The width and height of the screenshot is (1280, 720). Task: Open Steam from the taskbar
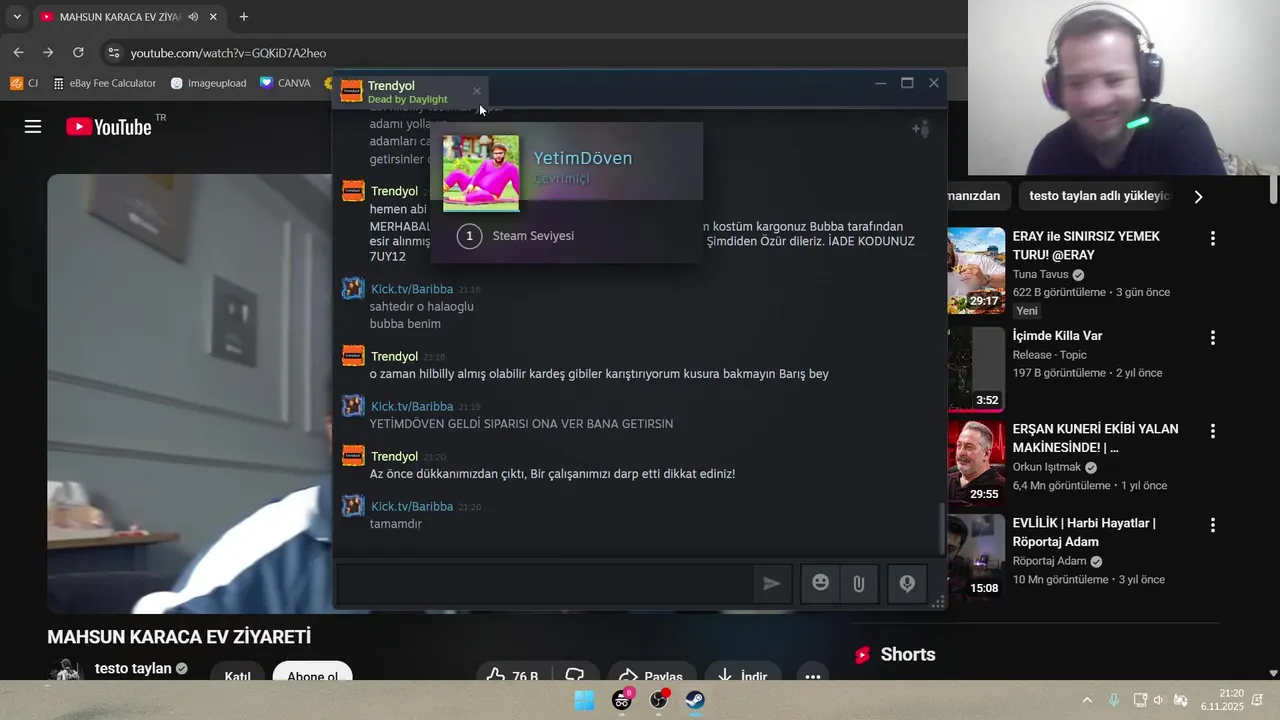(x=695, y=700)
